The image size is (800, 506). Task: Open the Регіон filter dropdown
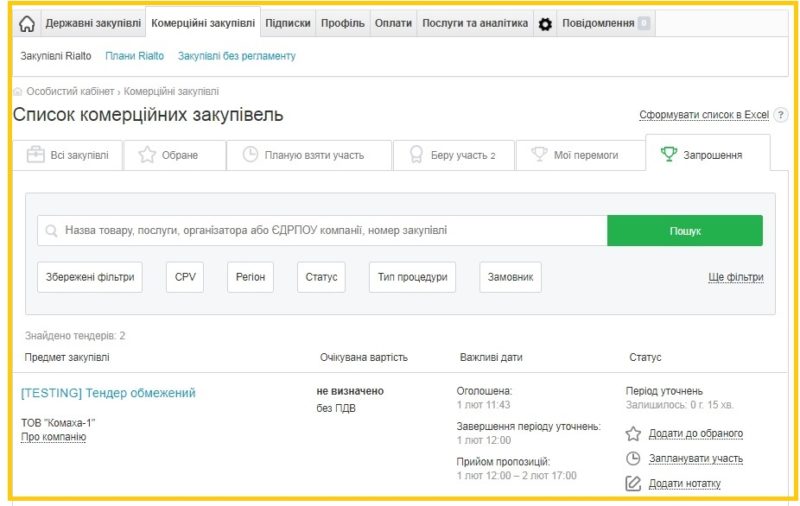tap(250, 277)
